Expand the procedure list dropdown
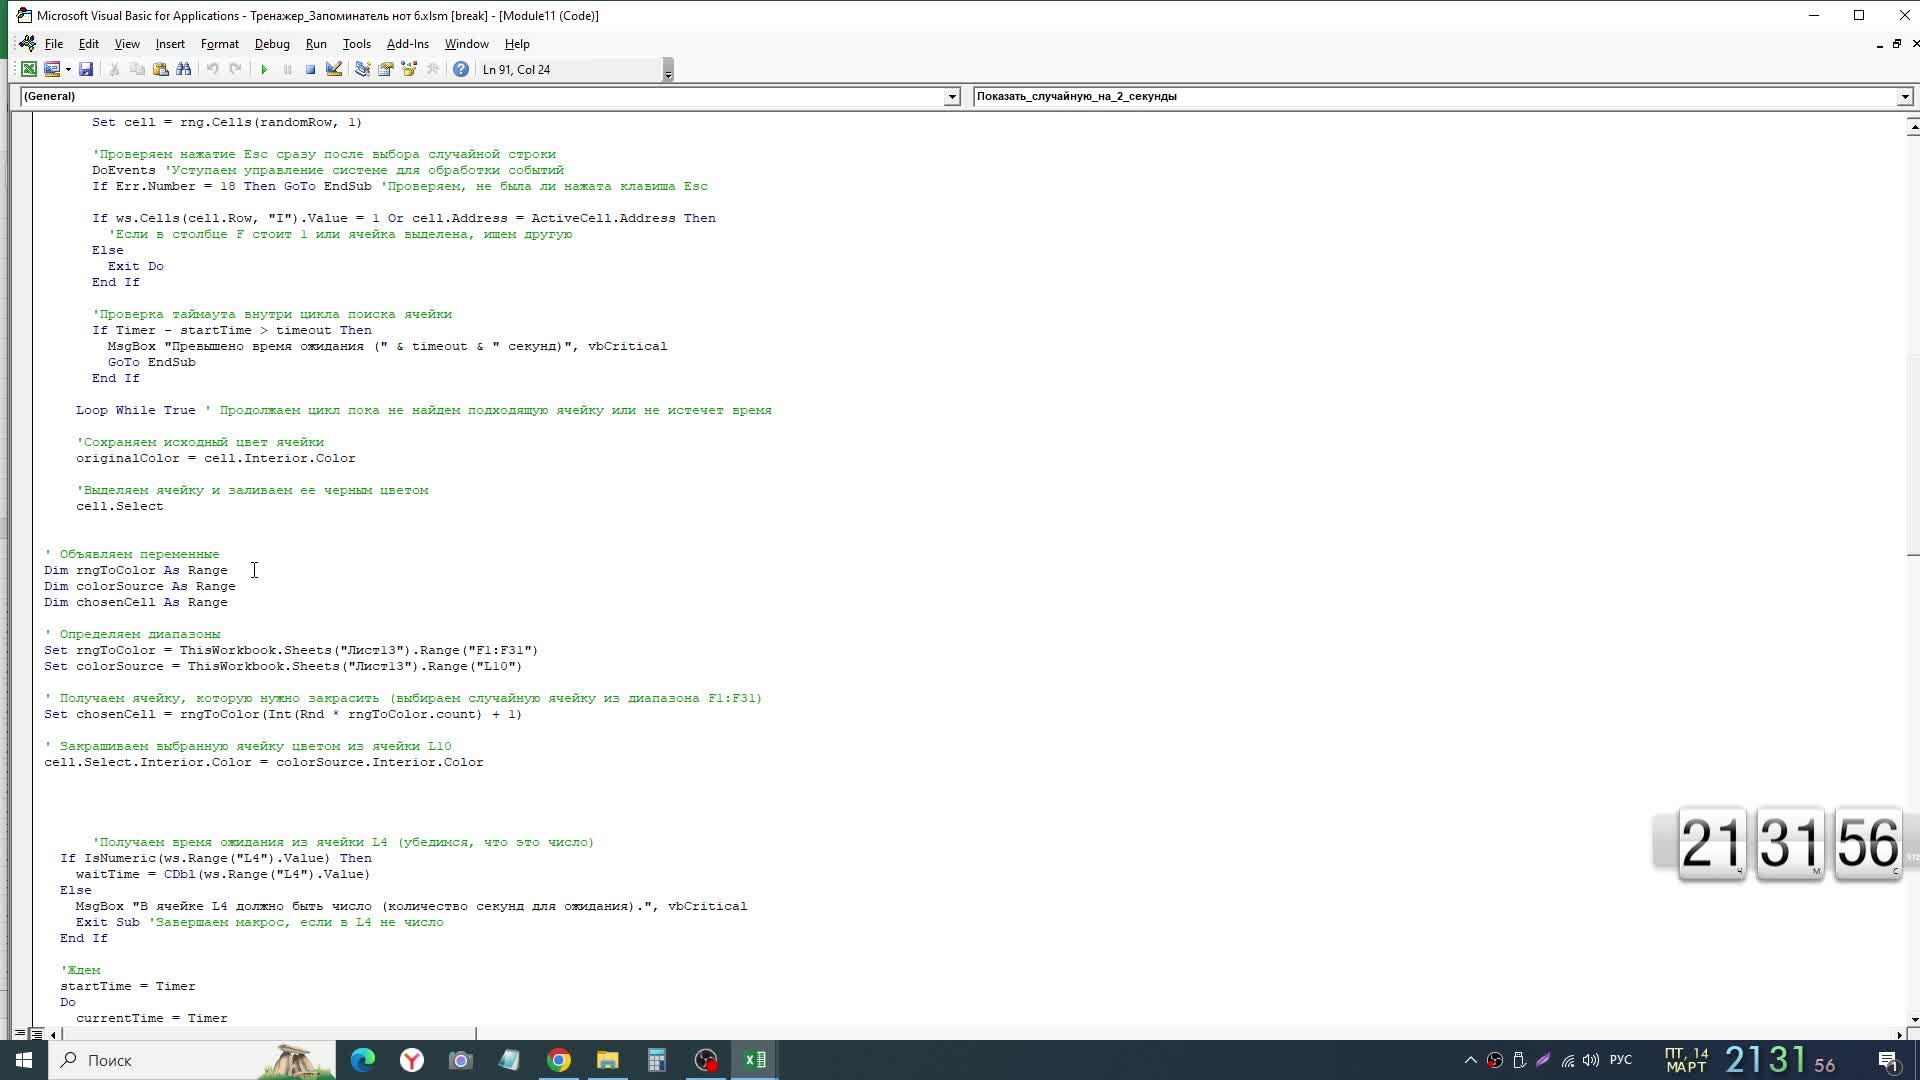Viewport: 1920px width, 1080px height. [1904, 97]
